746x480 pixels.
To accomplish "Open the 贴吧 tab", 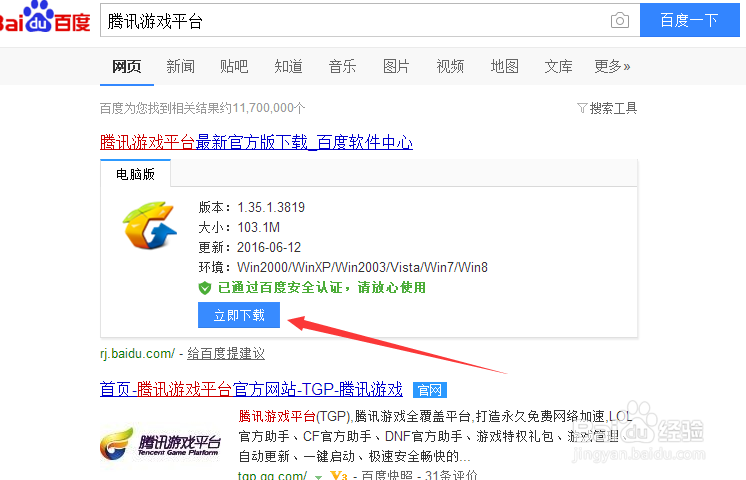I will 234,66.
